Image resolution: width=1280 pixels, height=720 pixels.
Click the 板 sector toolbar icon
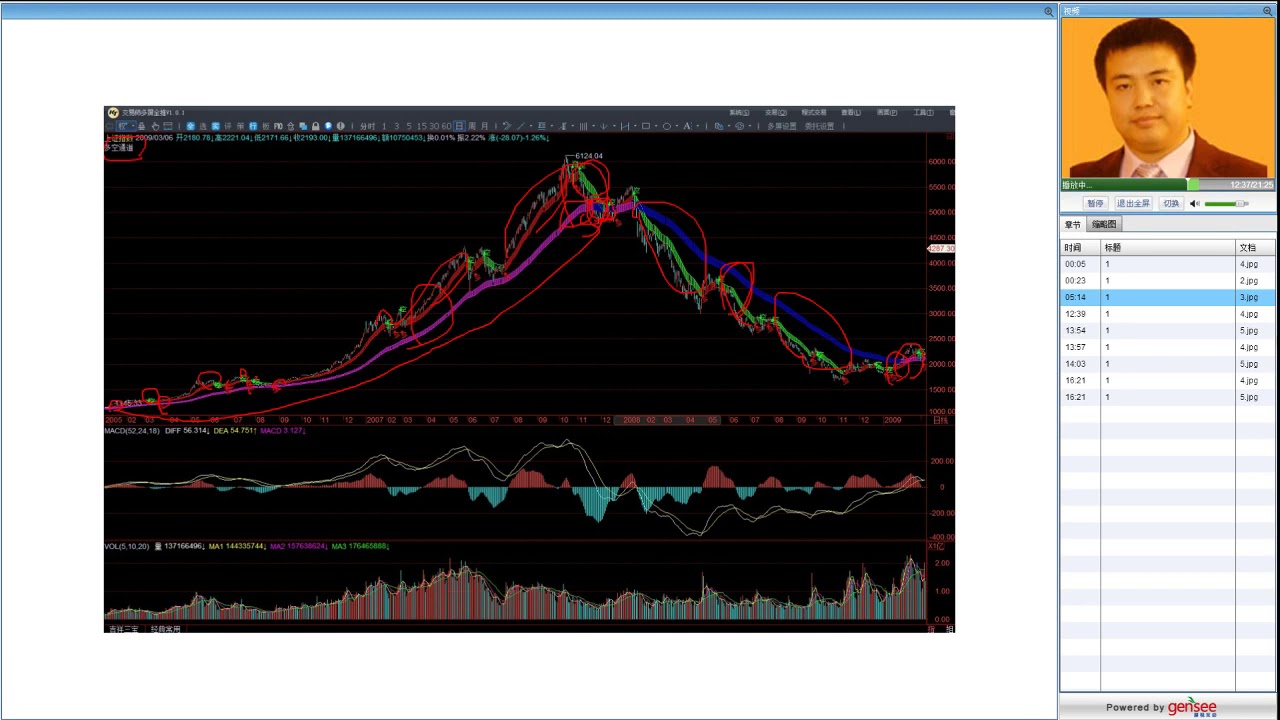tap(266, 126)
